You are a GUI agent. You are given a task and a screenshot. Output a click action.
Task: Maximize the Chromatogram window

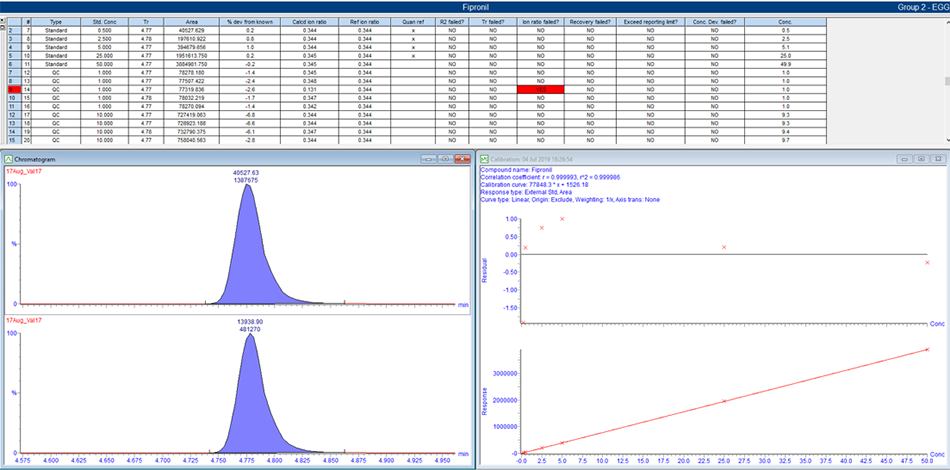443,159
